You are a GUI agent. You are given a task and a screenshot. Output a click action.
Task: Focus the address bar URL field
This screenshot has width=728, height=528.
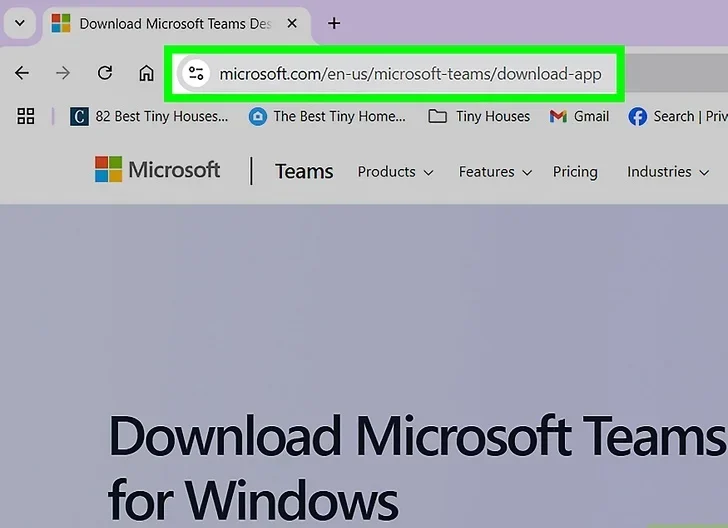coord(410,74)
